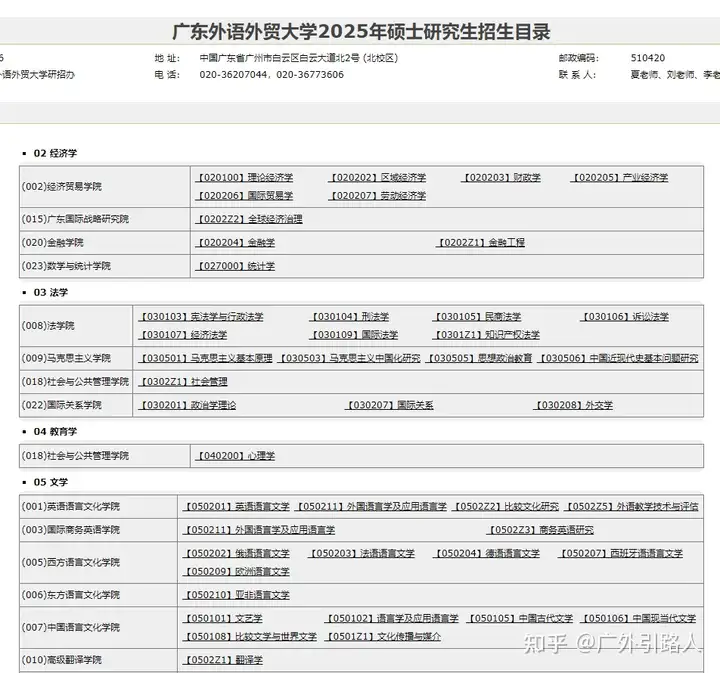Click the 【030201】政治学理论 link

(x=187, y=405)
